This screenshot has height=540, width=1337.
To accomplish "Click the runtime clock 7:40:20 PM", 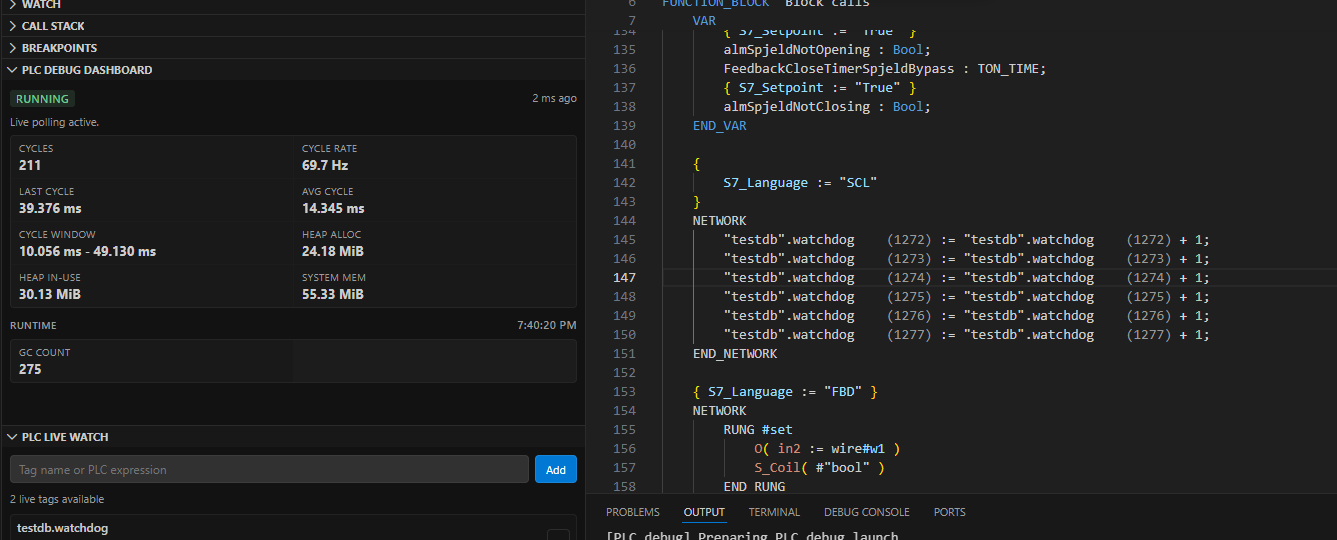I will click(547, 326).
